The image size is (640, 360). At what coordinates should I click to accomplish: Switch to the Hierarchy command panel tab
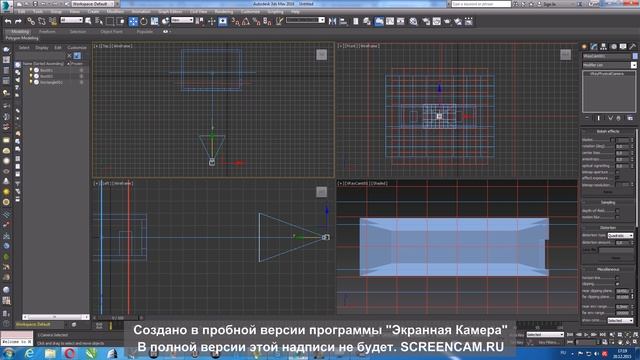coord(604,47)
